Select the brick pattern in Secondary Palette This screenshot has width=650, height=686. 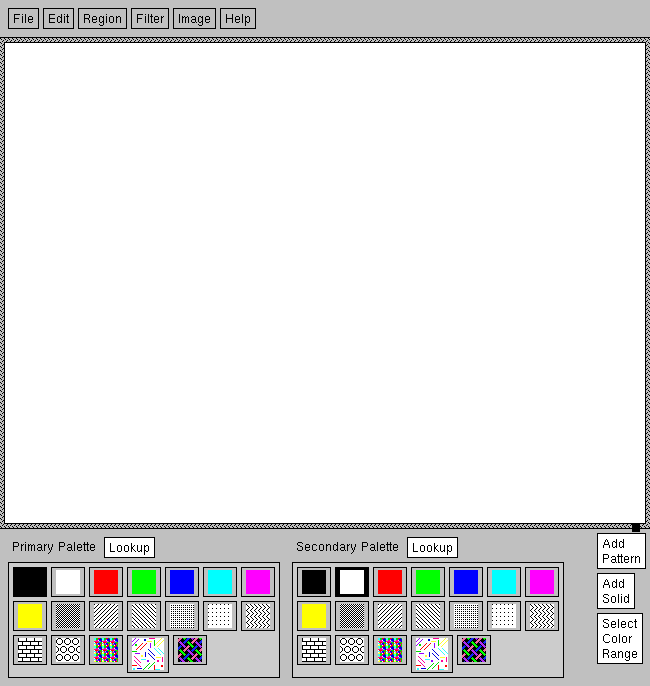(x=314, y=650)
